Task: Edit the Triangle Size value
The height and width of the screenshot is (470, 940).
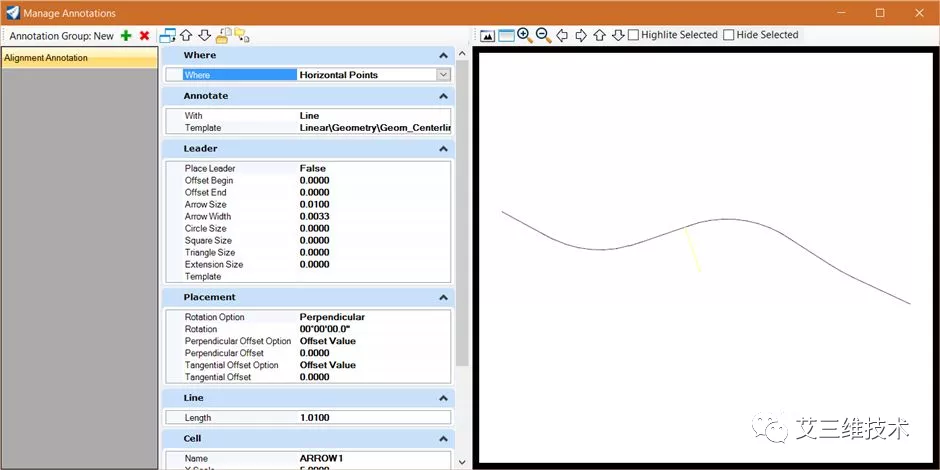Action: click(315, 252)
